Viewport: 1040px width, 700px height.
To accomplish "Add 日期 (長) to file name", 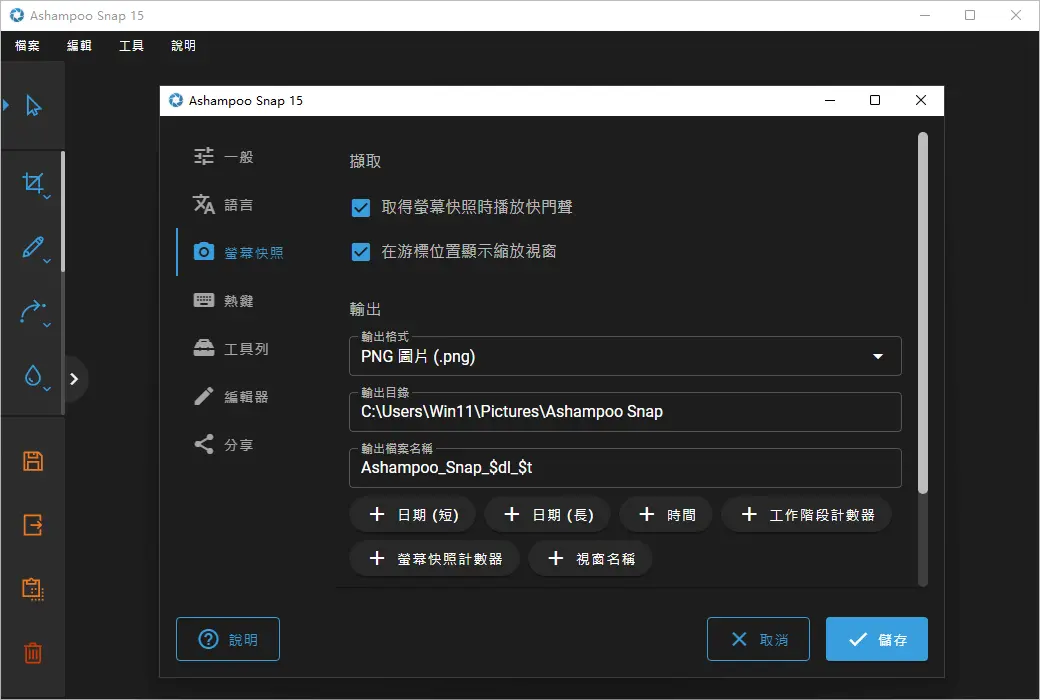I will pyautogui.click(x=547, y=515).
